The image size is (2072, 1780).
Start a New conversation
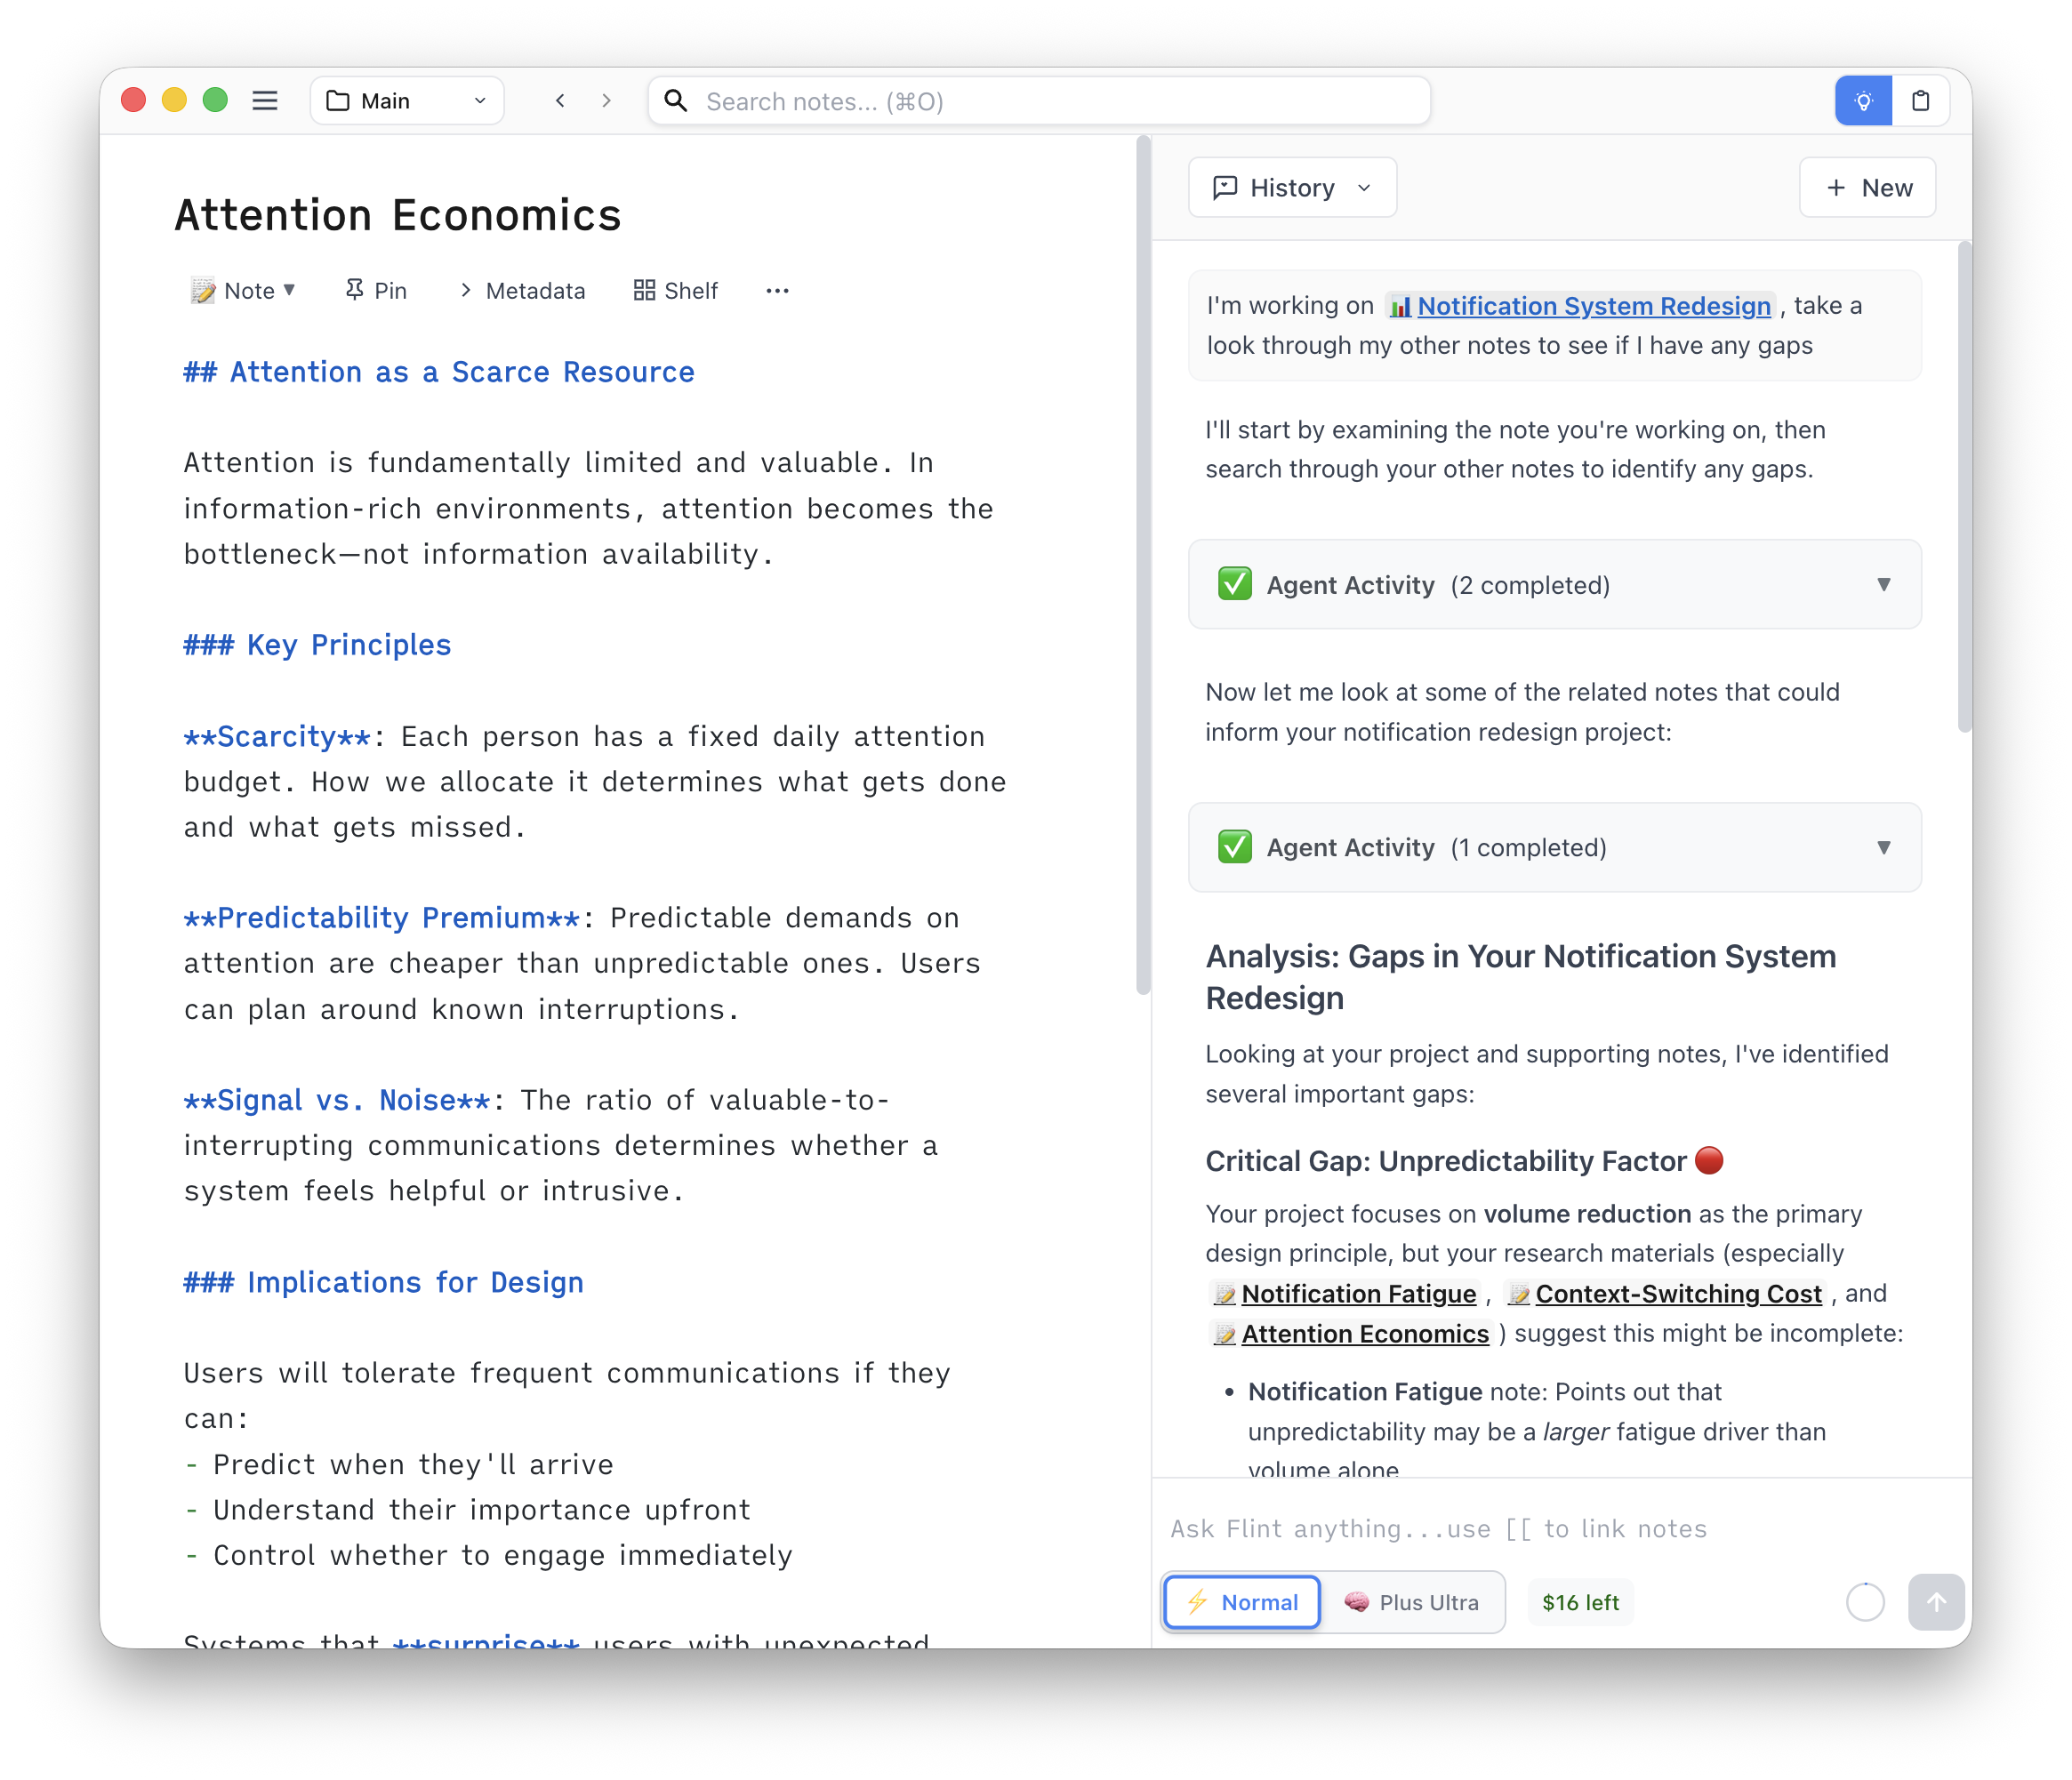[x=1867, y=188]
